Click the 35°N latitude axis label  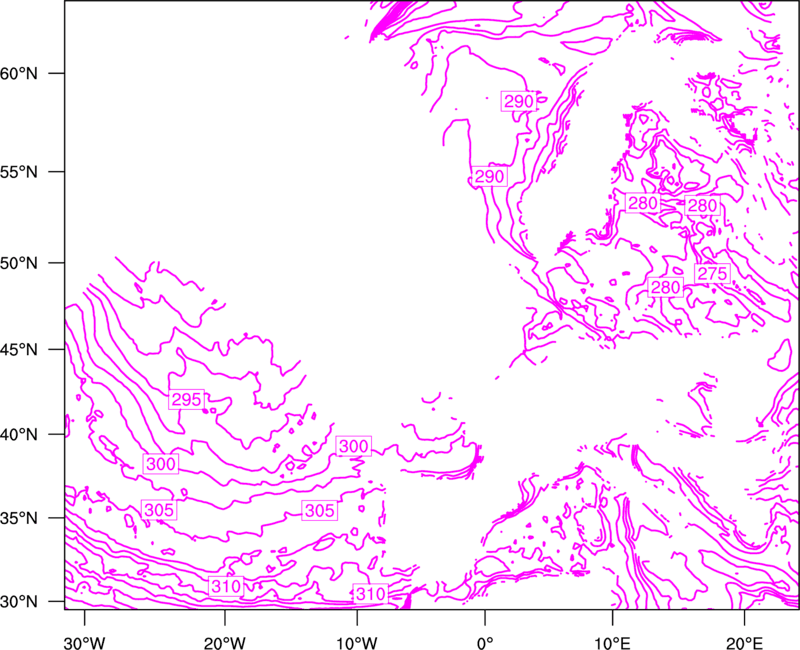tap(19, 518)
